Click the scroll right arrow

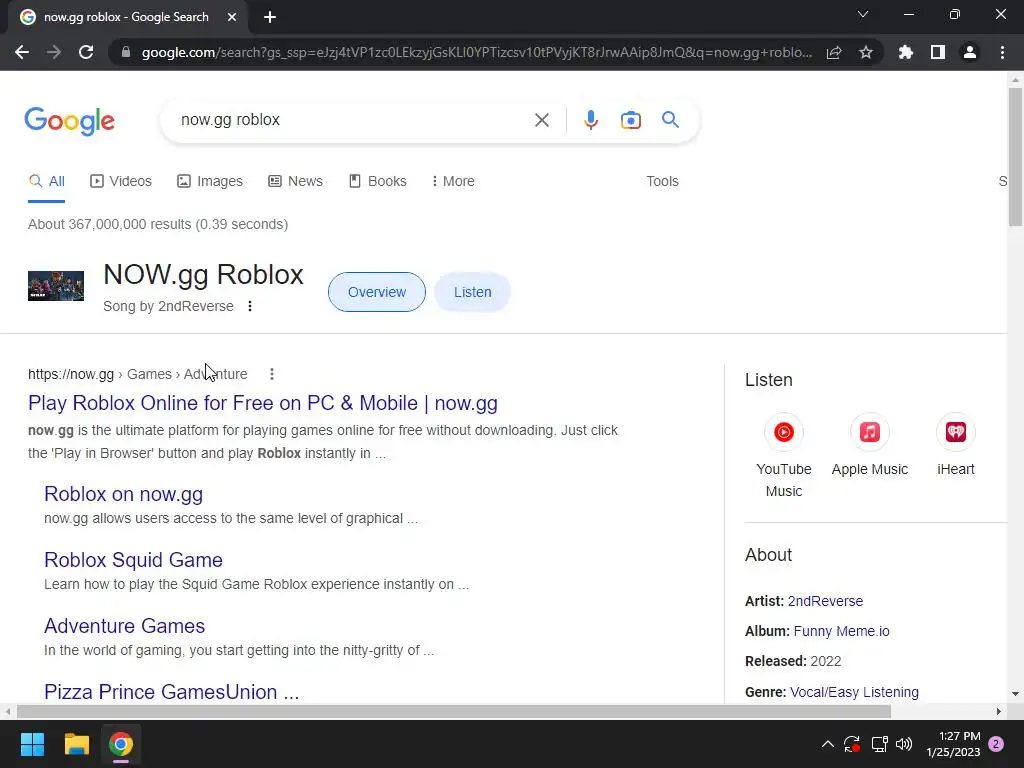coord(999,711)
